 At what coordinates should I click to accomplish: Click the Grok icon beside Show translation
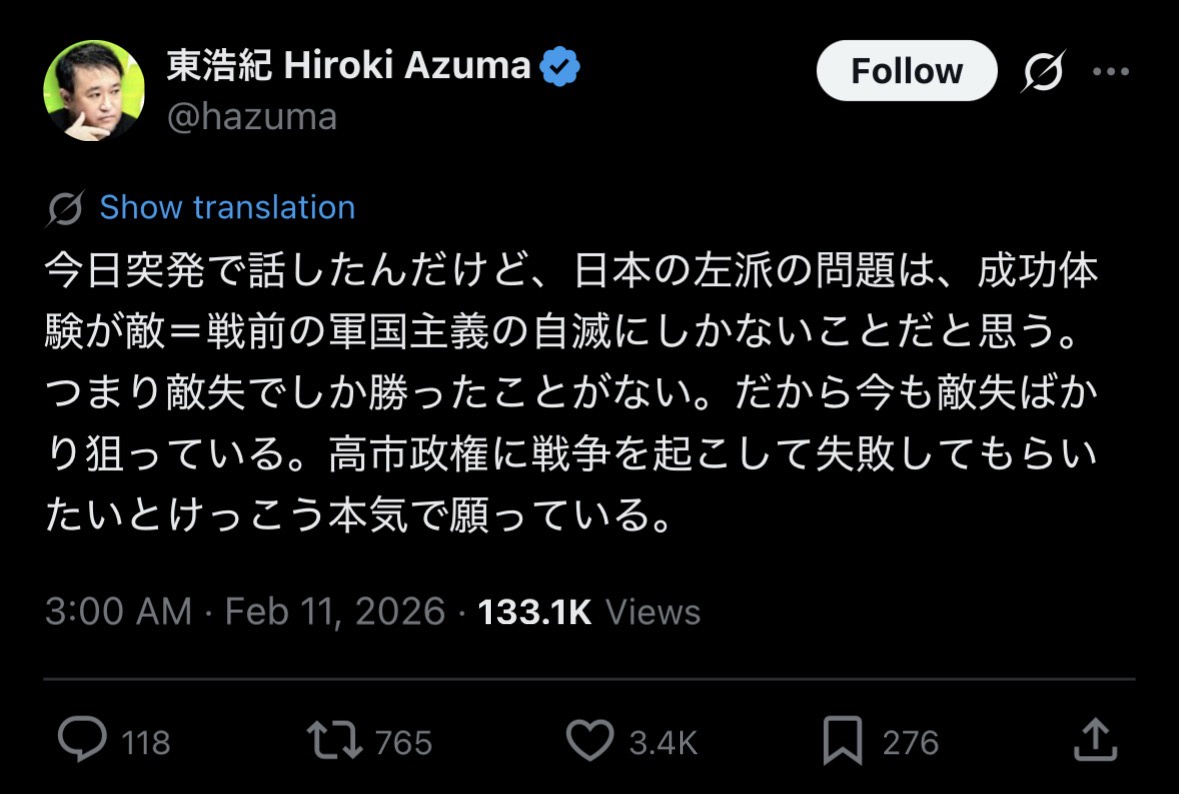tap(65, 208)
